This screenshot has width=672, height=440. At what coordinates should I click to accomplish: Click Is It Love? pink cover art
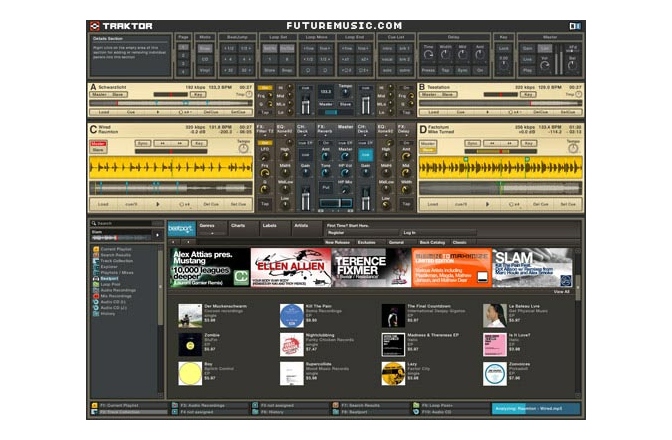pos(495,344)
